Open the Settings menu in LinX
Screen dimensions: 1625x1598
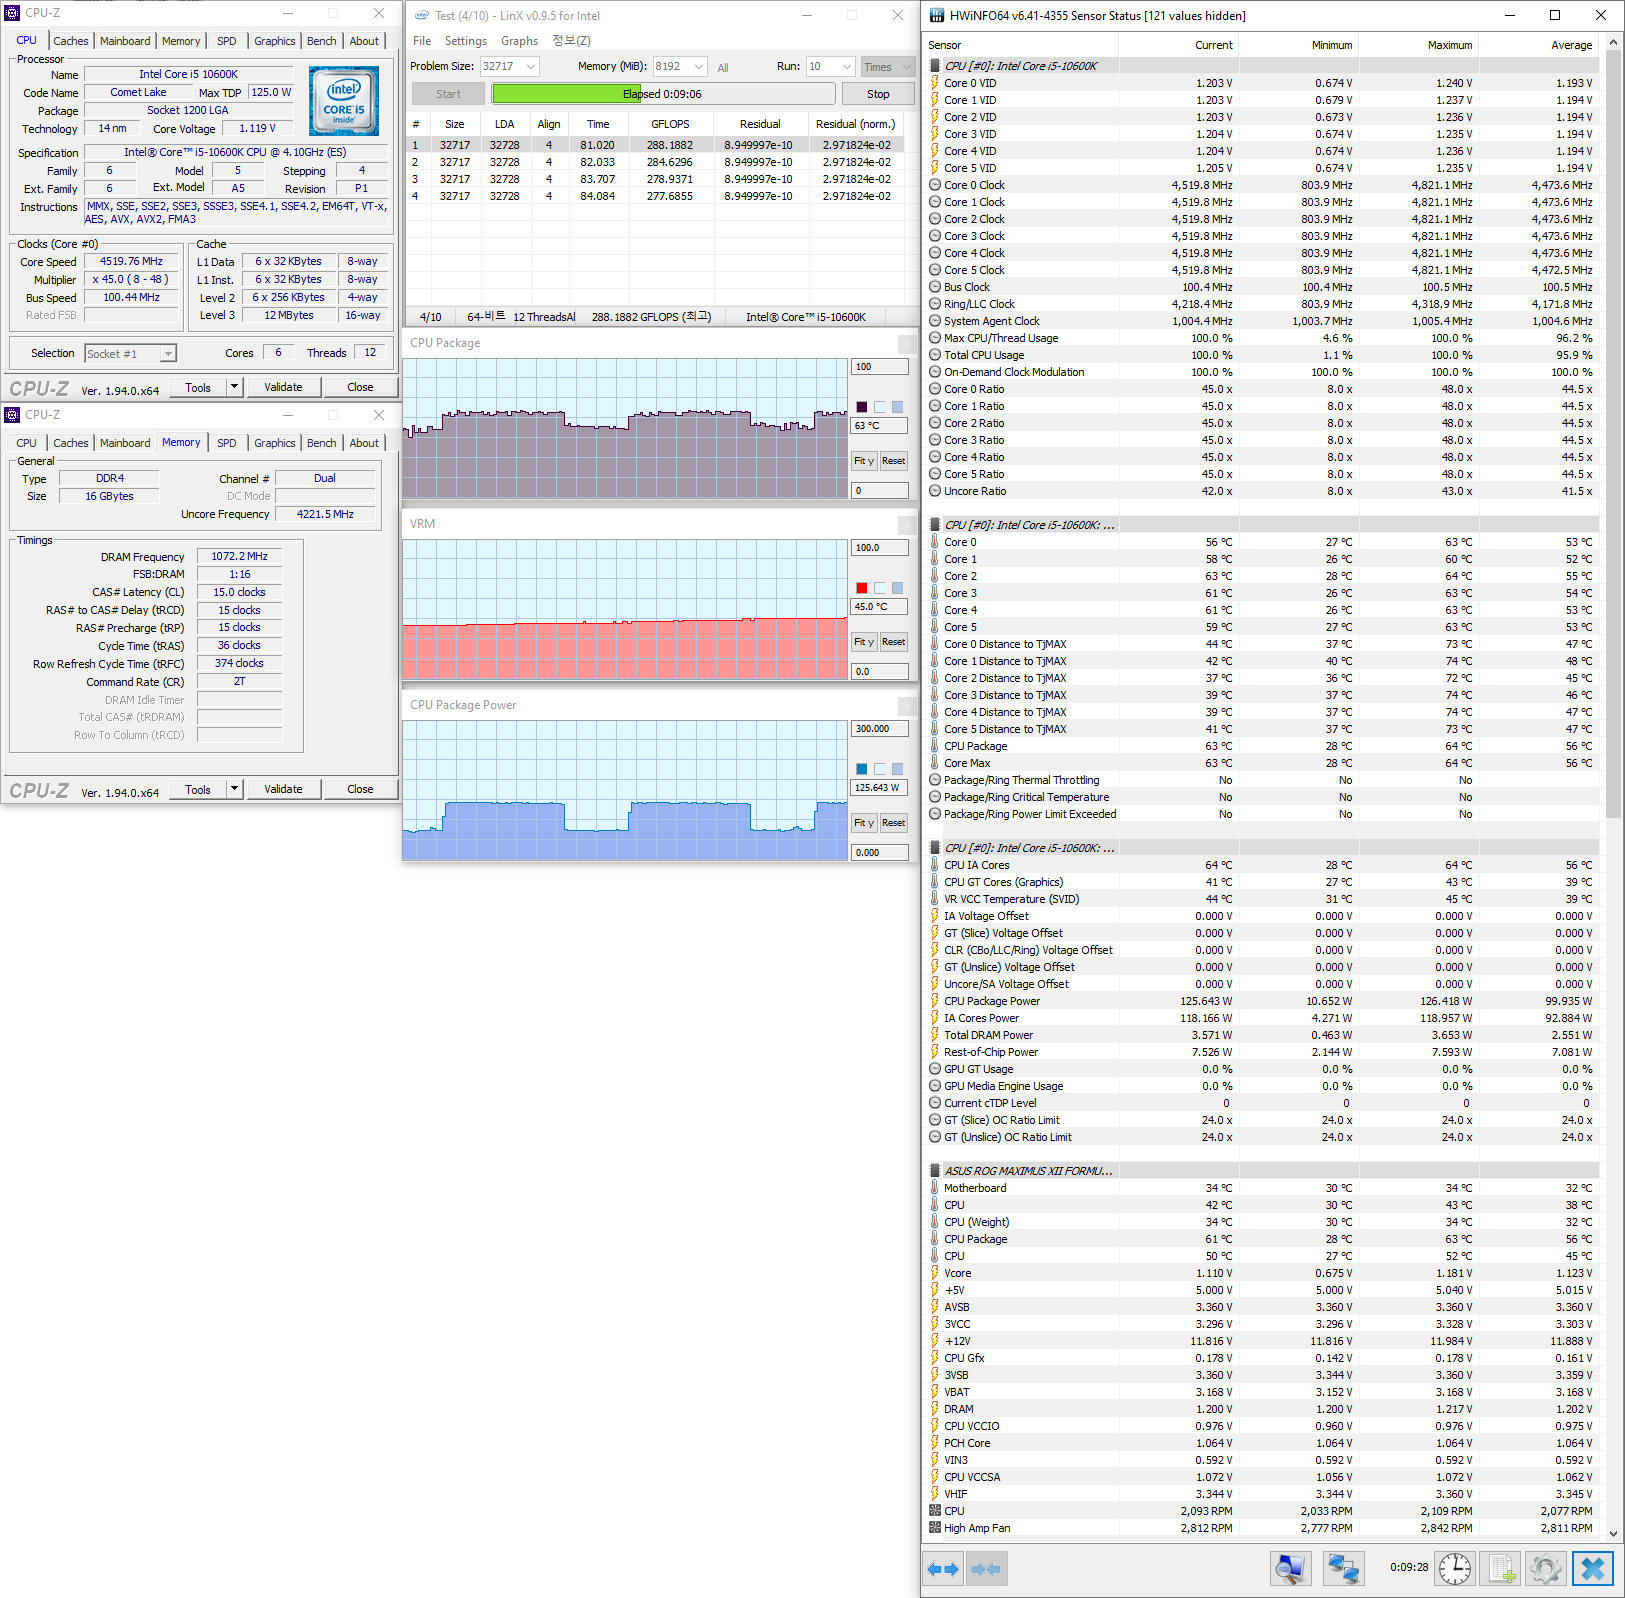(465, 41)
